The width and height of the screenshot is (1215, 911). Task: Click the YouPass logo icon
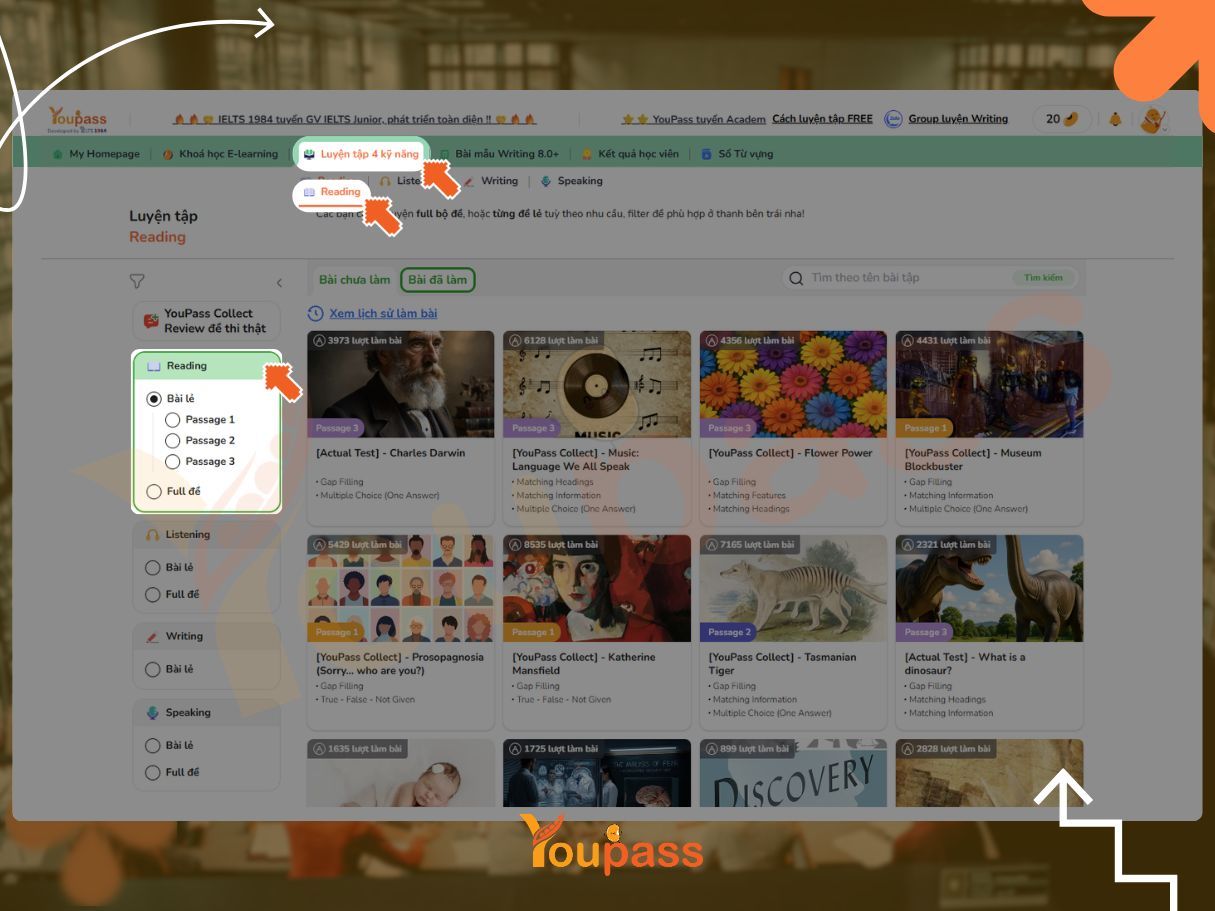click(x=77, y=120)
